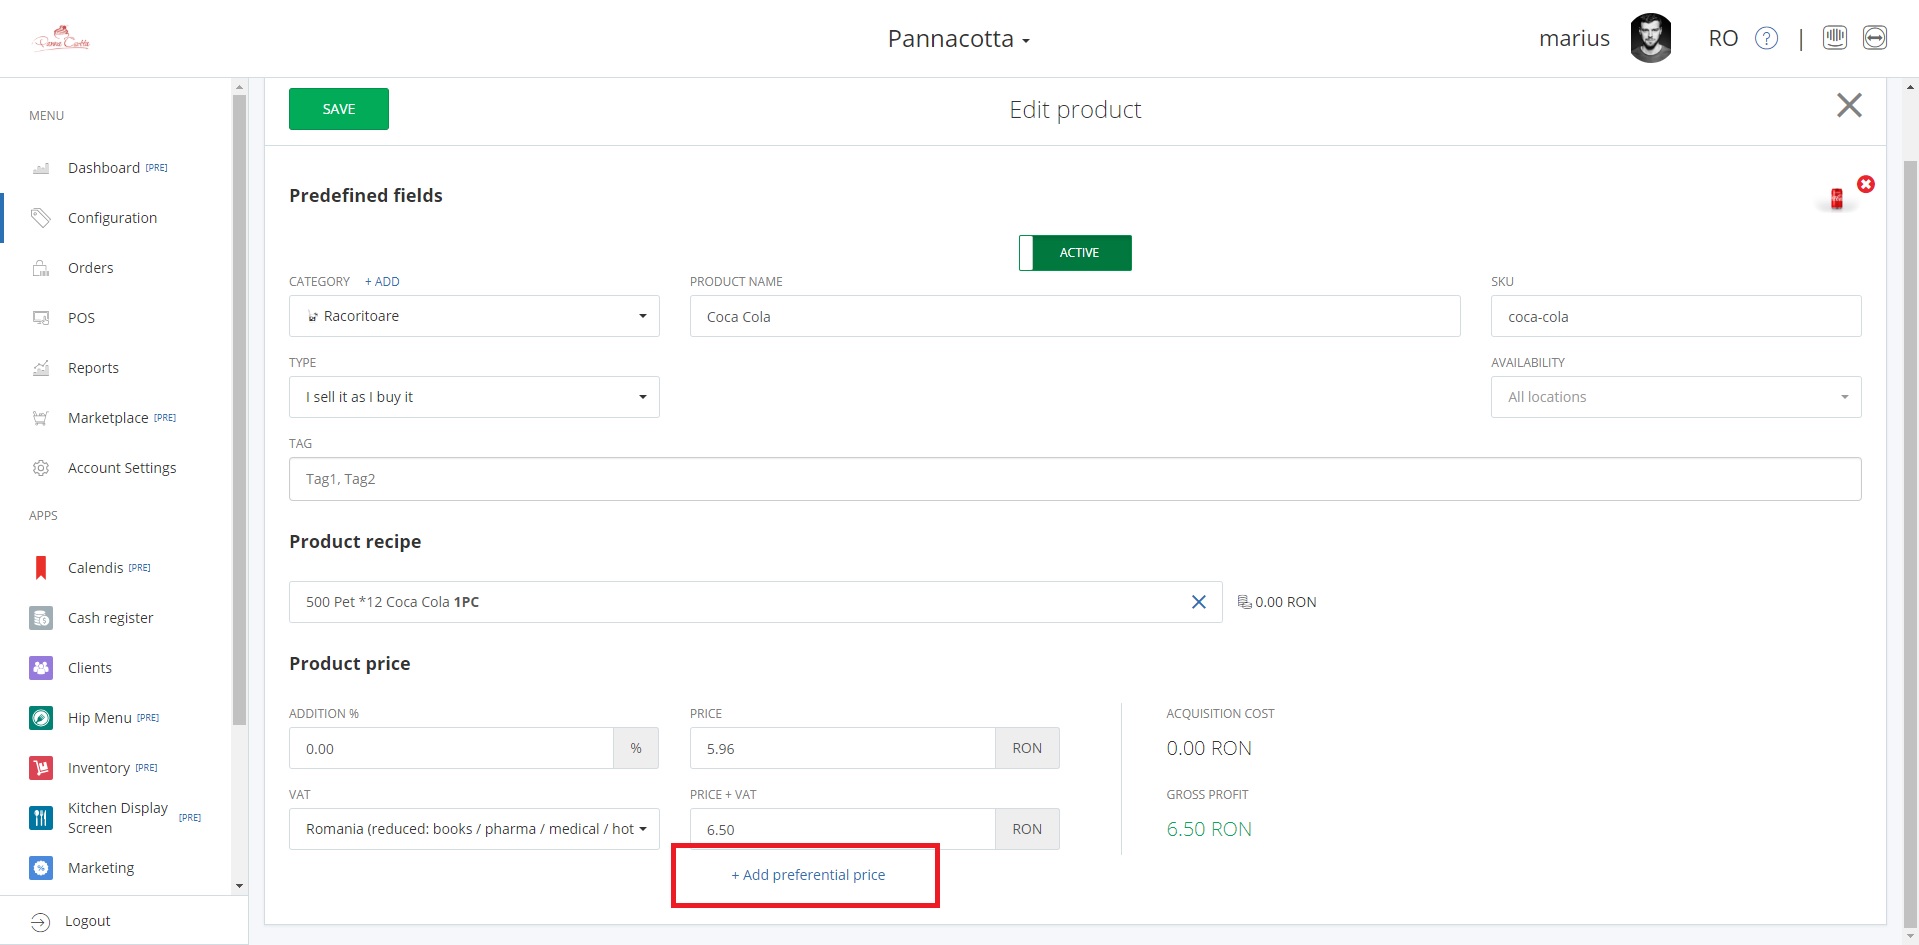Click the Coca Cola product thumbnail
1919x945 pixels.
click(x=1837, y=199)
